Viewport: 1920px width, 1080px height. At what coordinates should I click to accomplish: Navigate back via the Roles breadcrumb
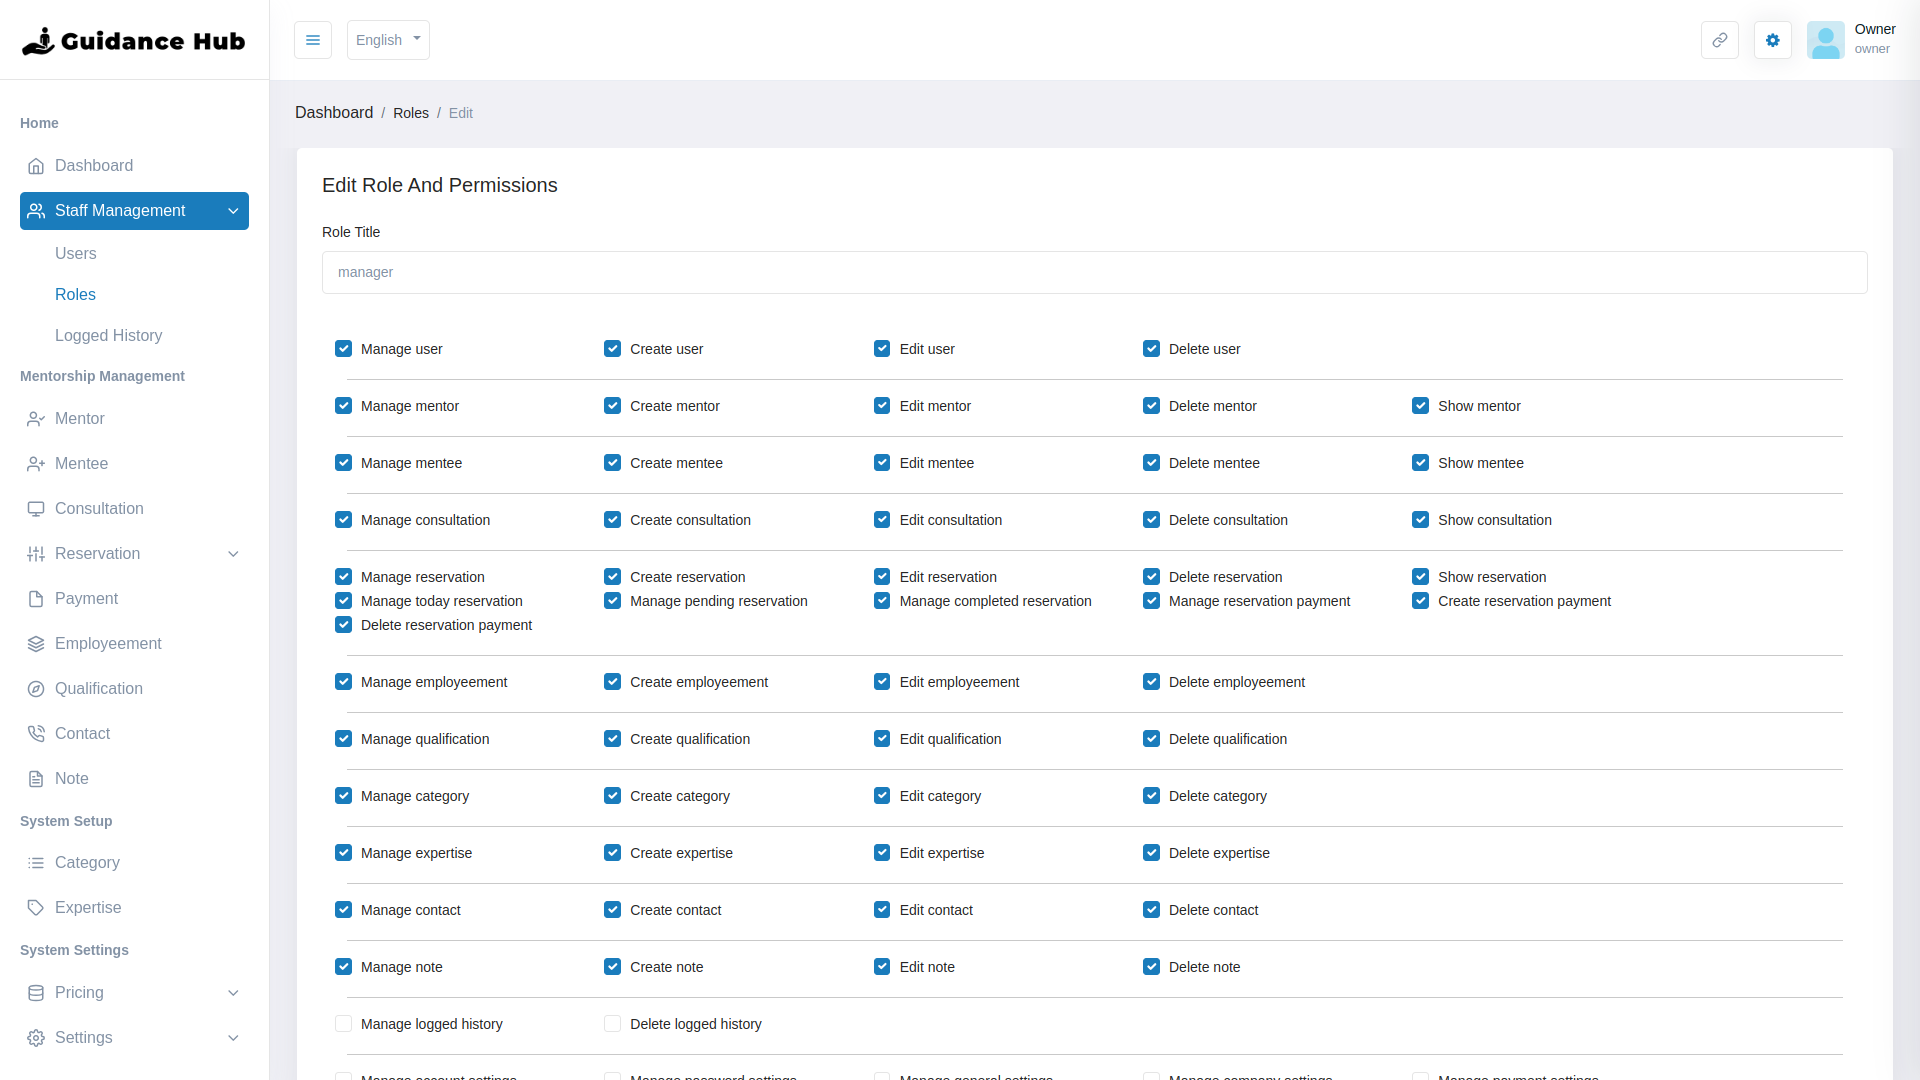(x=411, y=112)
